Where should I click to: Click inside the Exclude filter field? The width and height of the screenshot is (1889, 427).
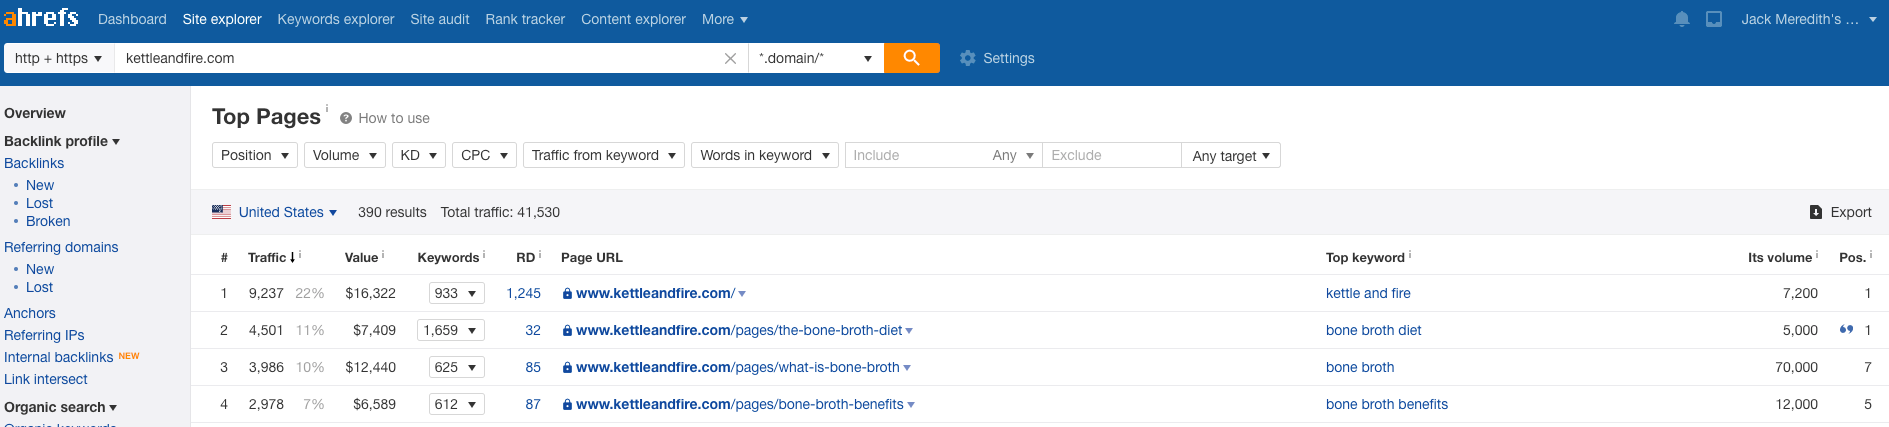[x=1111, y=155]
